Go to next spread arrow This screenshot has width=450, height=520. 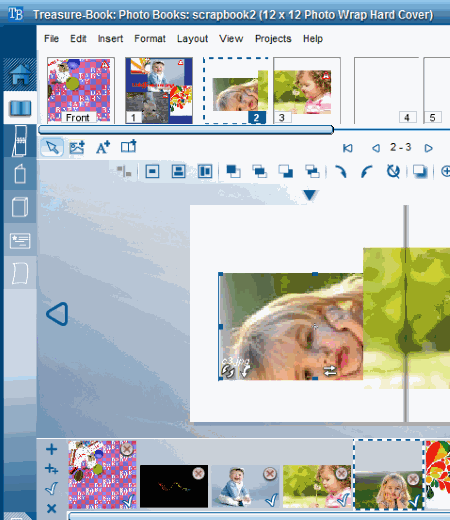coord(429,148)
